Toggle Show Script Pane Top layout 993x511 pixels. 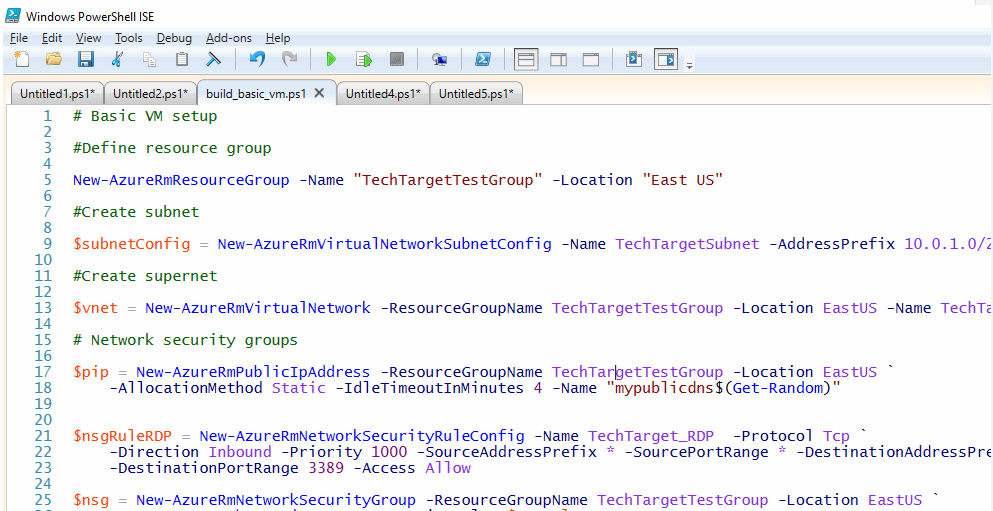pos(526,60)
